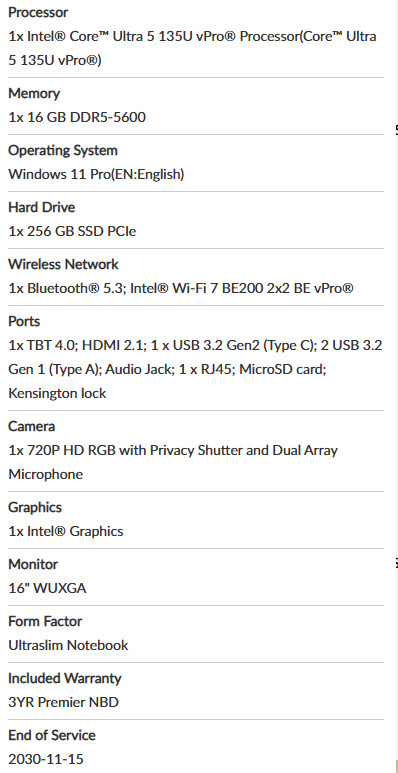Click the 16 GB DDR5-5600 value
Screen dimensions: 398x773
pyautogui.click(x=77, y=117)
